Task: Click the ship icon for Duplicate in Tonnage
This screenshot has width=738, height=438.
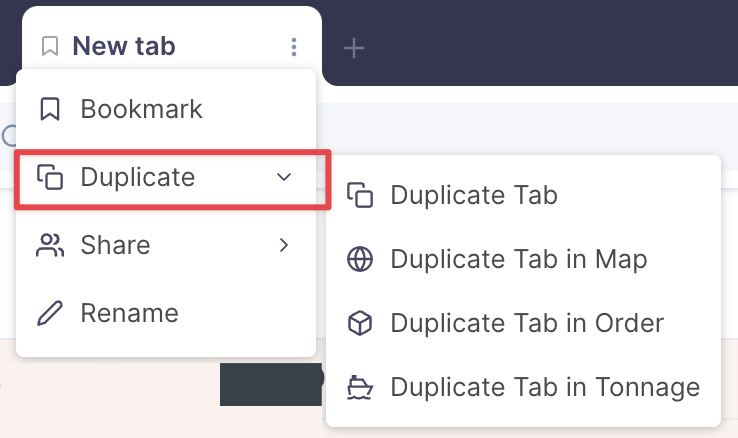Action: pyautogui.click(x=360, y=387)
